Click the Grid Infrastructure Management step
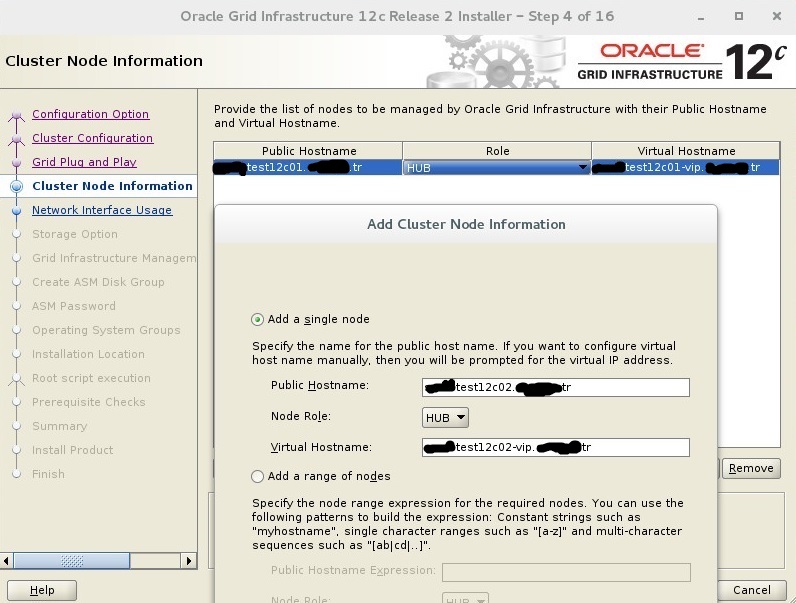Screen dimensions: 796x603 114,258
